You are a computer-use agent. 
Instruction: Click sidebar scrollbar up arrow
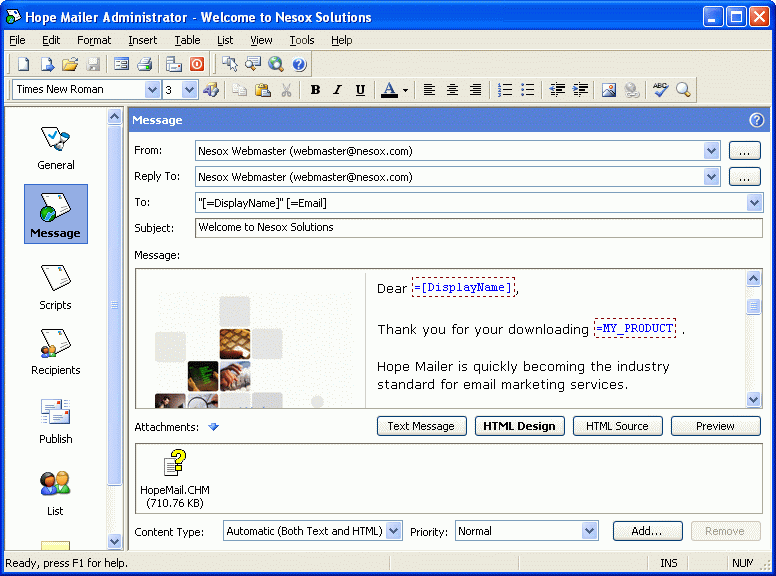coord(114,117)
